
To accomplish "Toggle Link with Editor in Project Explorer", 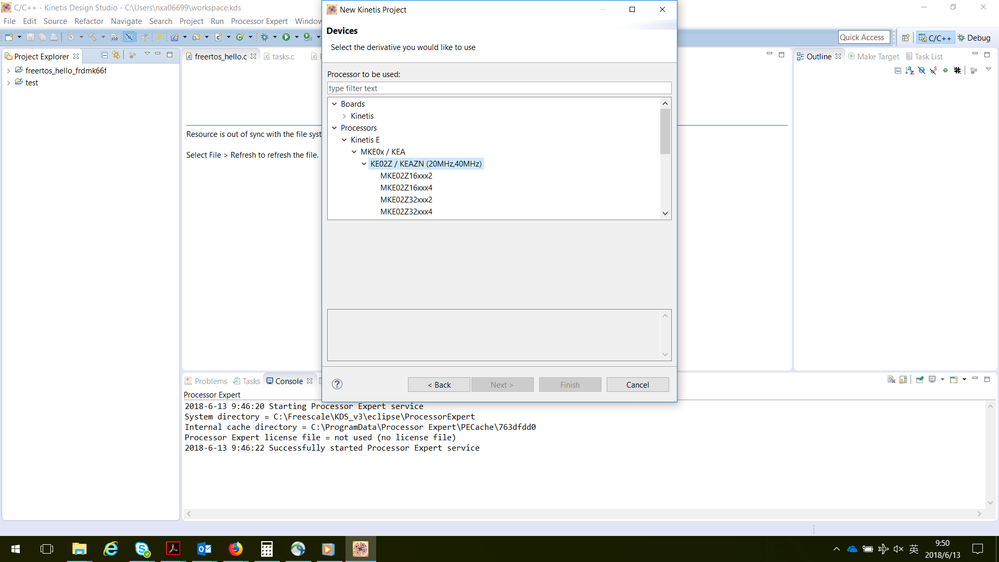I will tap(116, 55).
